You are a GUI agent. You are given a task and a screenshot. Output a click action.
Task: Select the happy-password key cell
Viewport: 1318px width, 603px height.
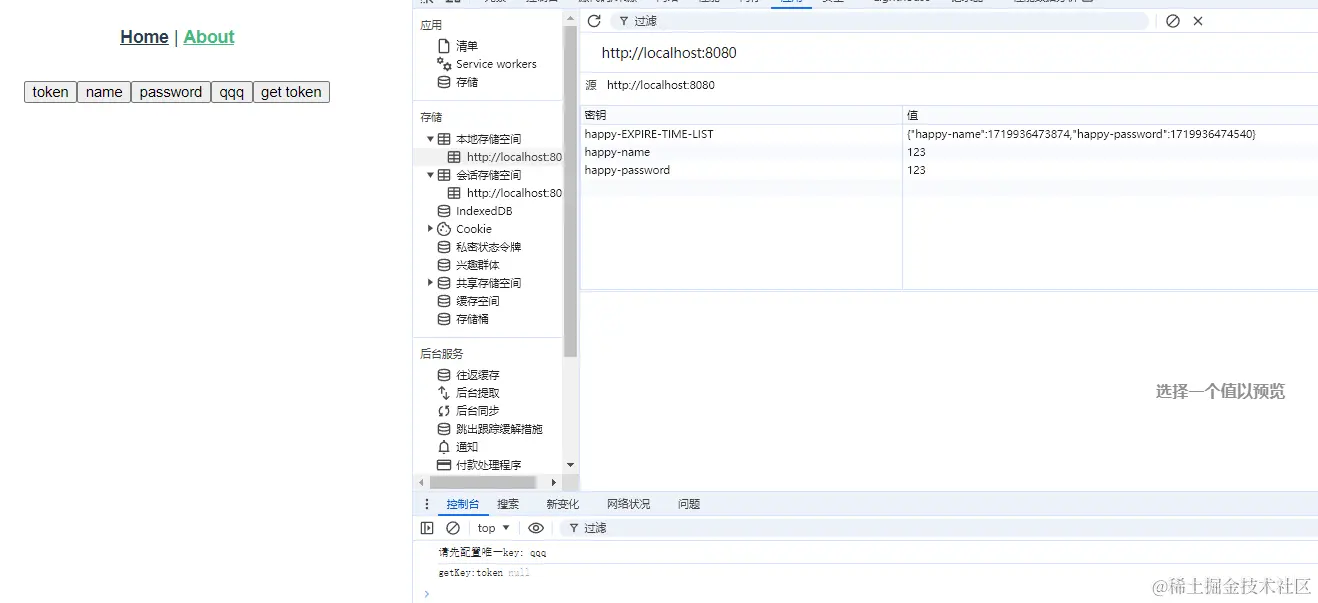(x=741, y=170)
